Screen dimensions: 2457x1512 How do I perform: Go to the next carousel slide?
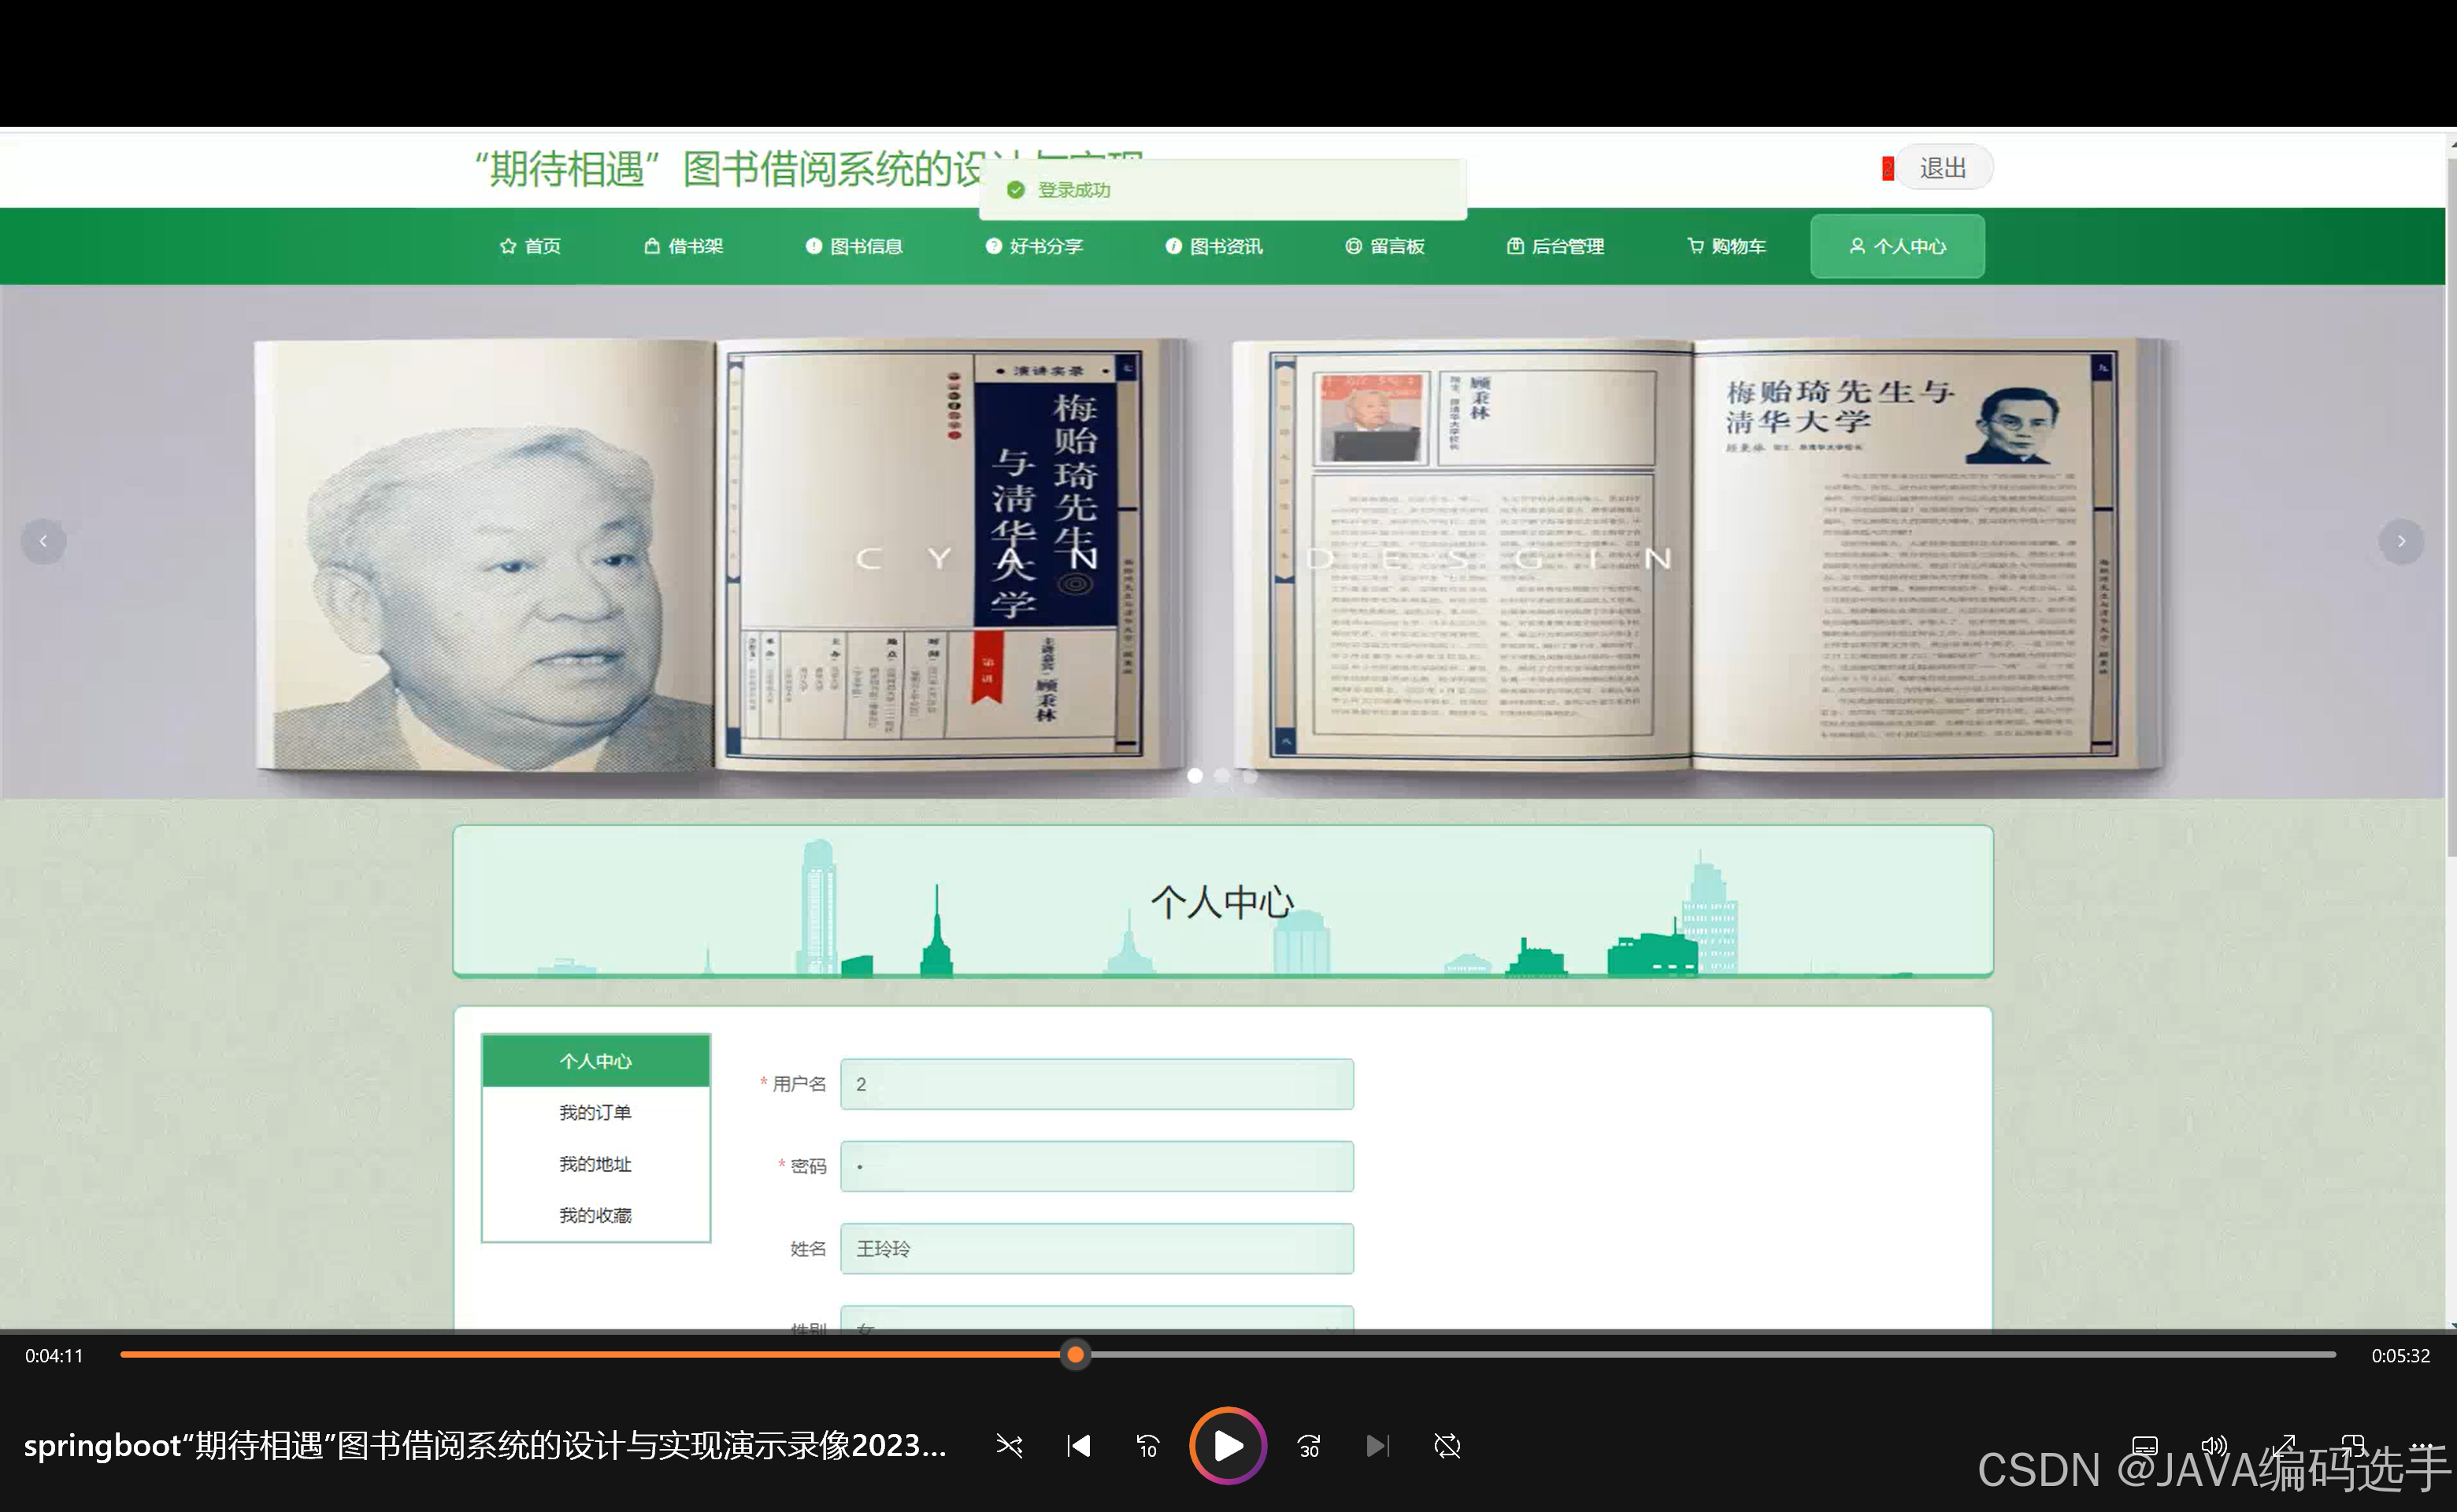pos(2400,541)
